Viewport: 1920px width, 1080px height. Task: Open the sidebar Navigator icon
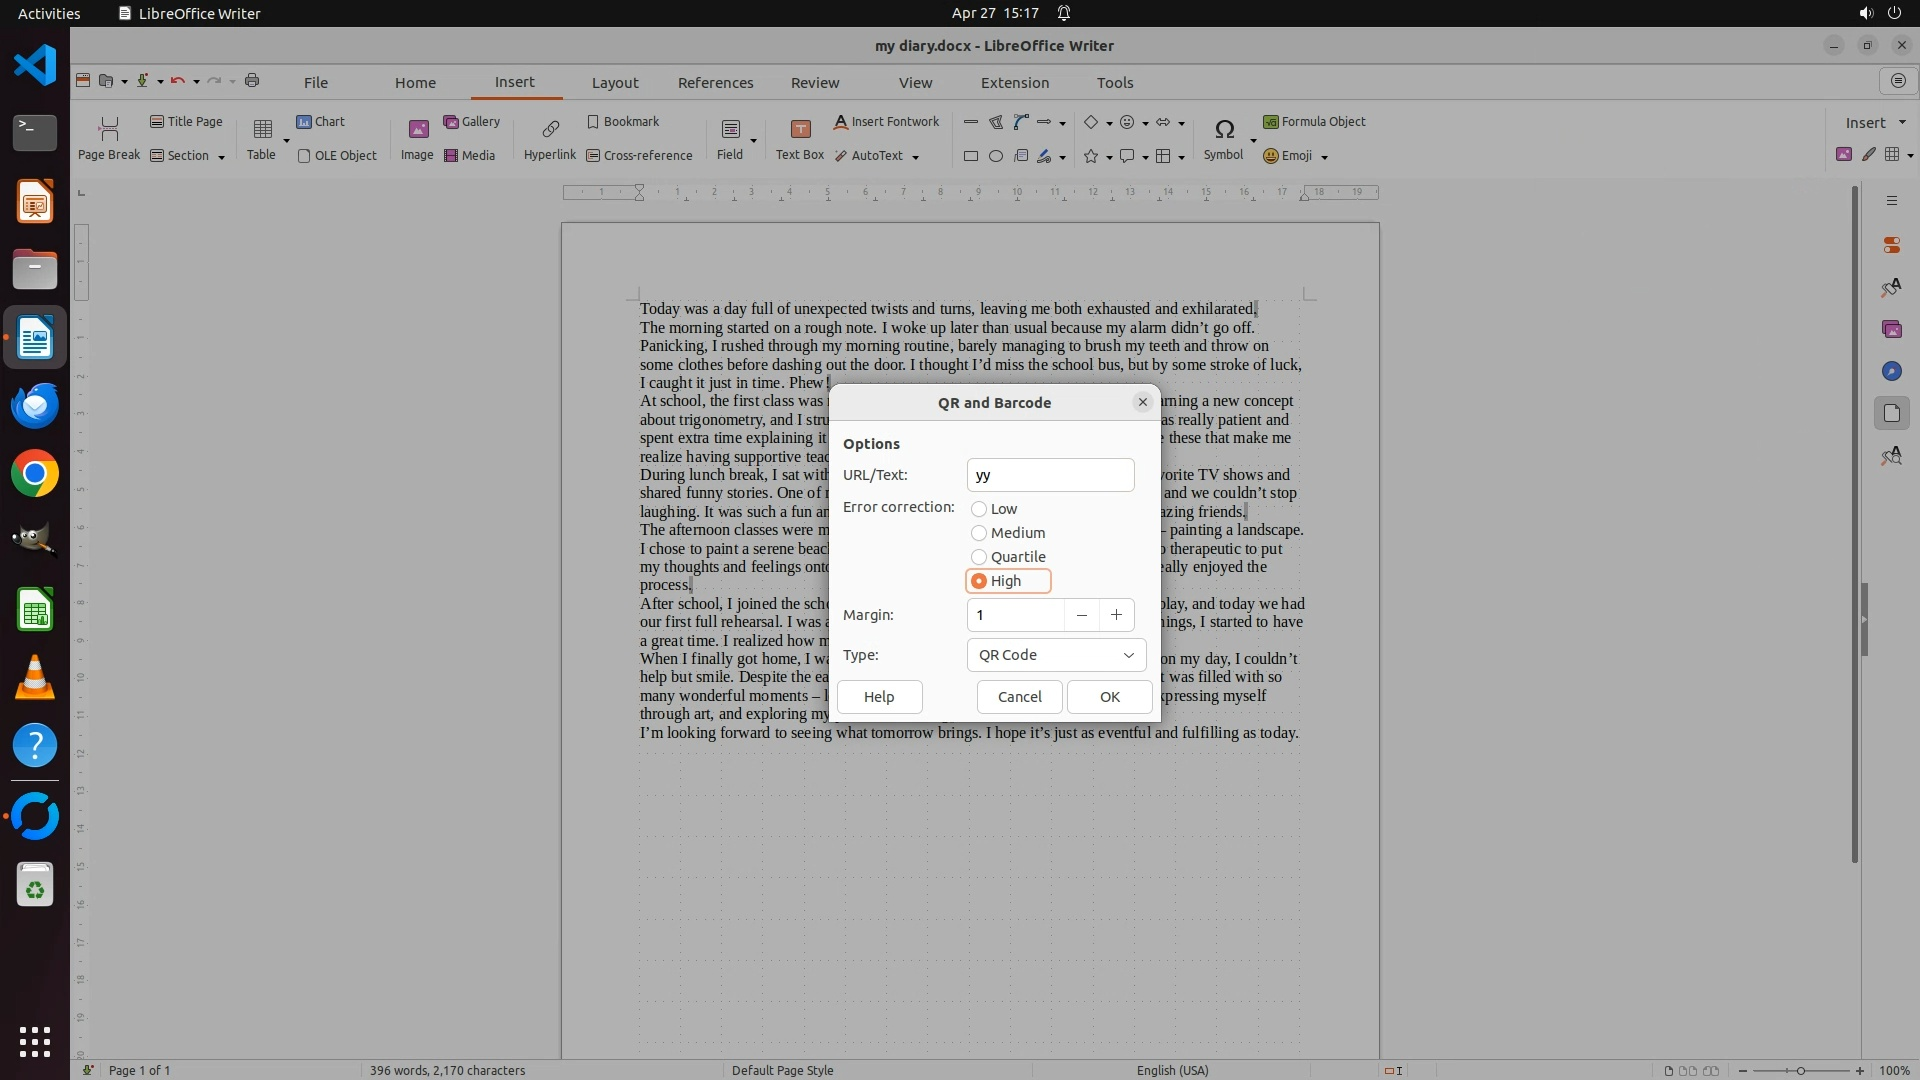click(x=1891, y=371)
